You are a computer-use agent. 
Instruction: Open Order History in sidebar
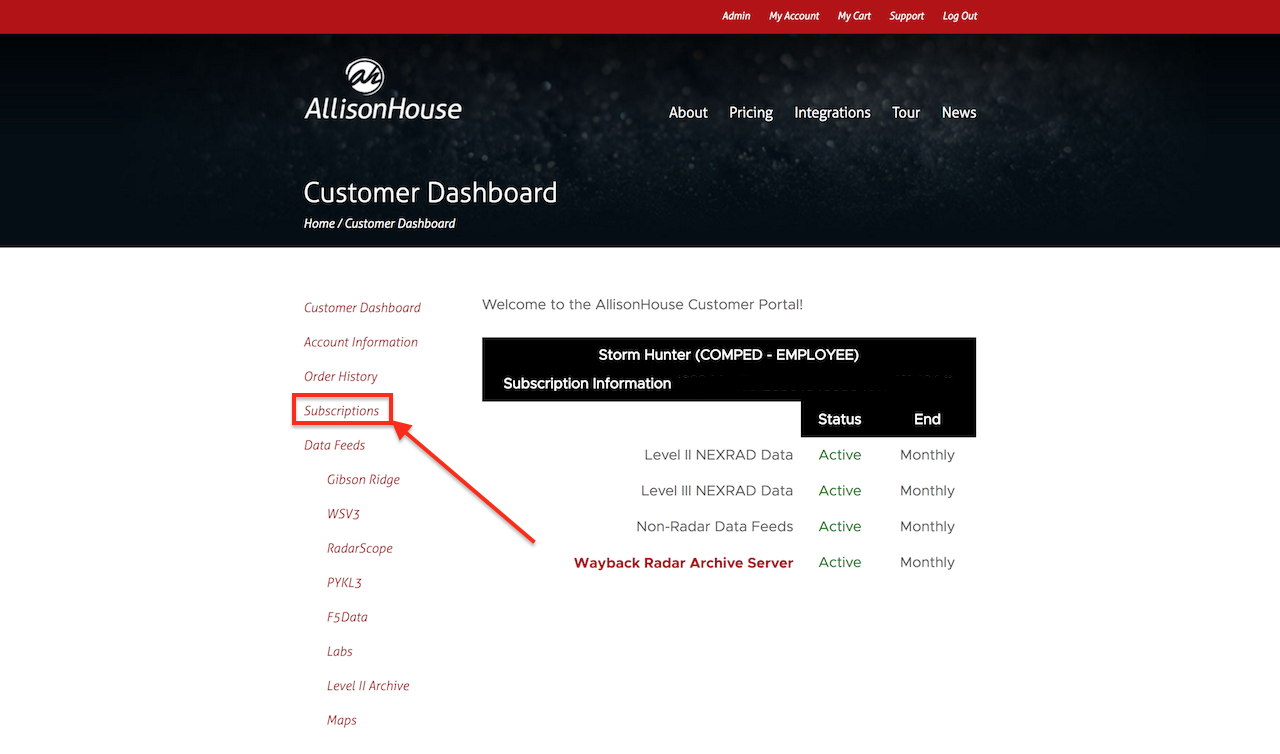coord(341,377)
